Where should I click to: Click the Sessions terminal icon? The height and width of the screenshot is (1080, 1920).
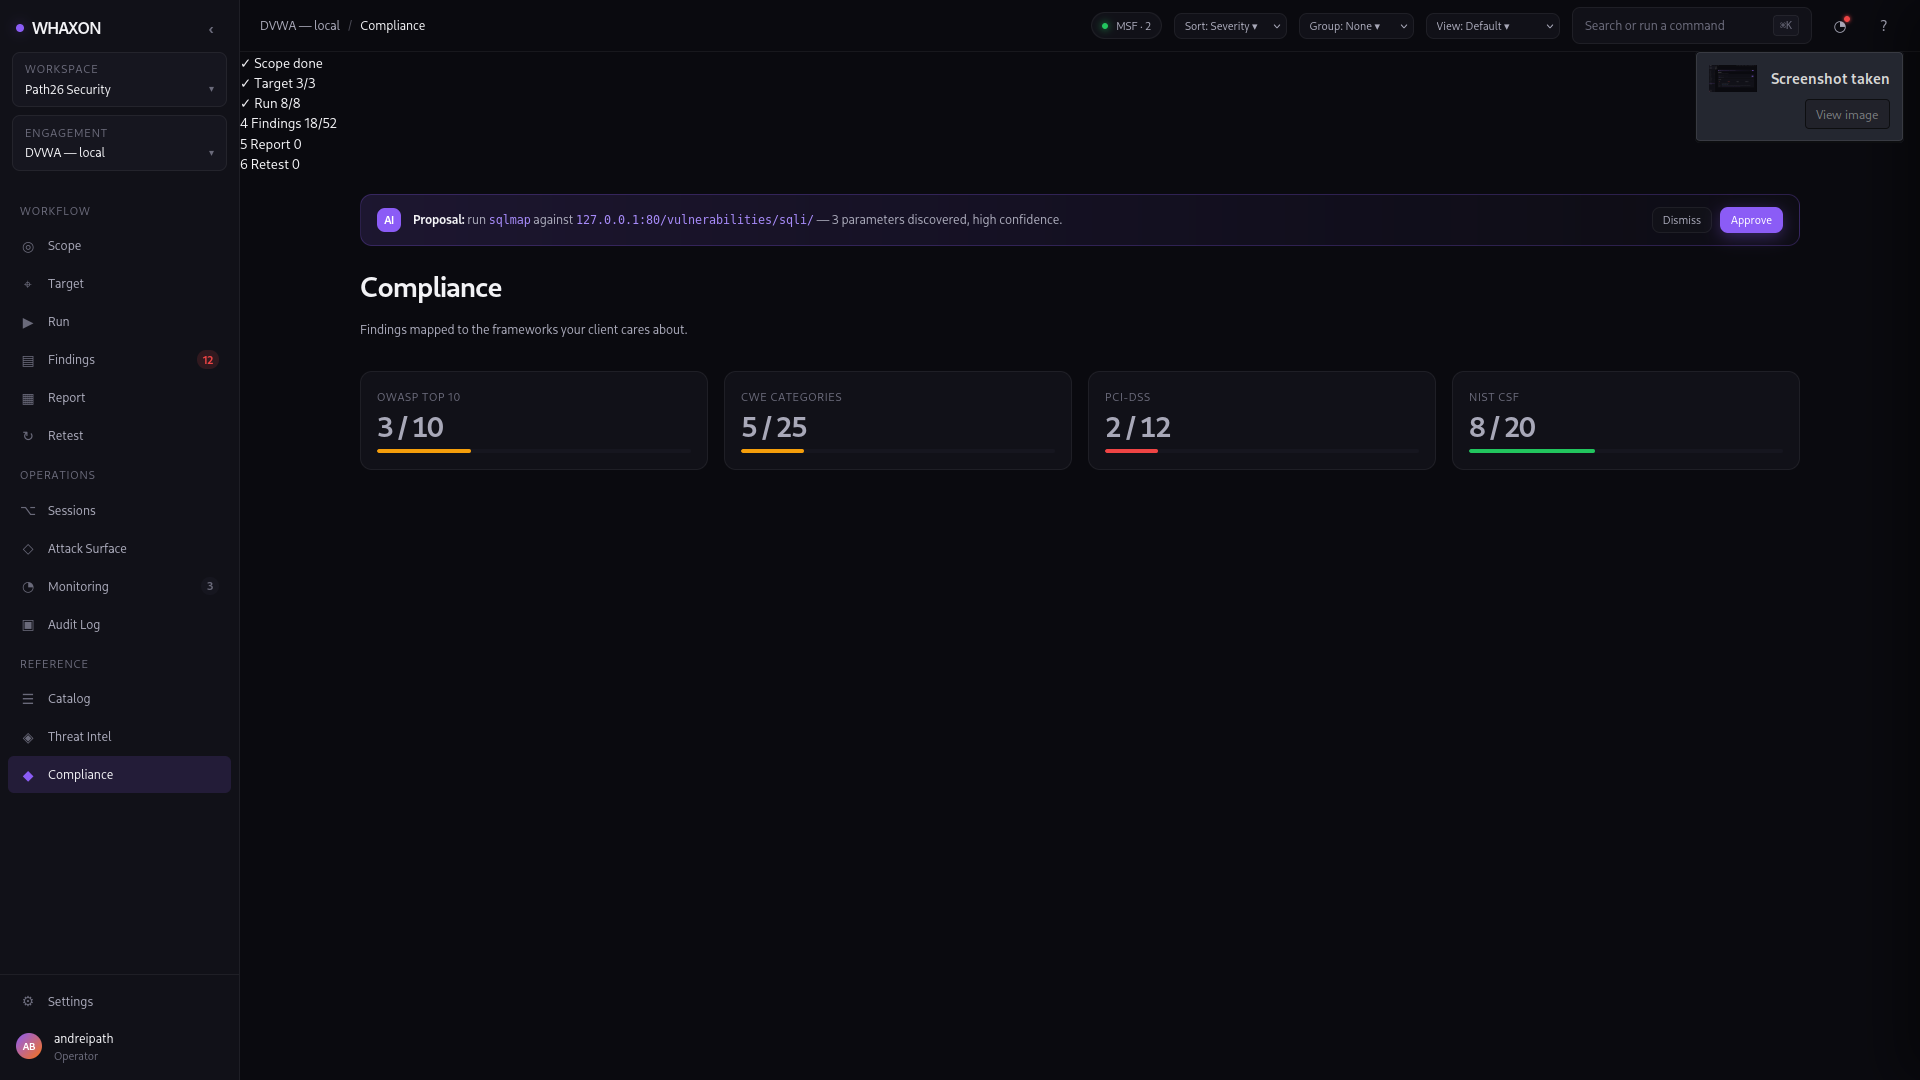(x=28, y=511)
